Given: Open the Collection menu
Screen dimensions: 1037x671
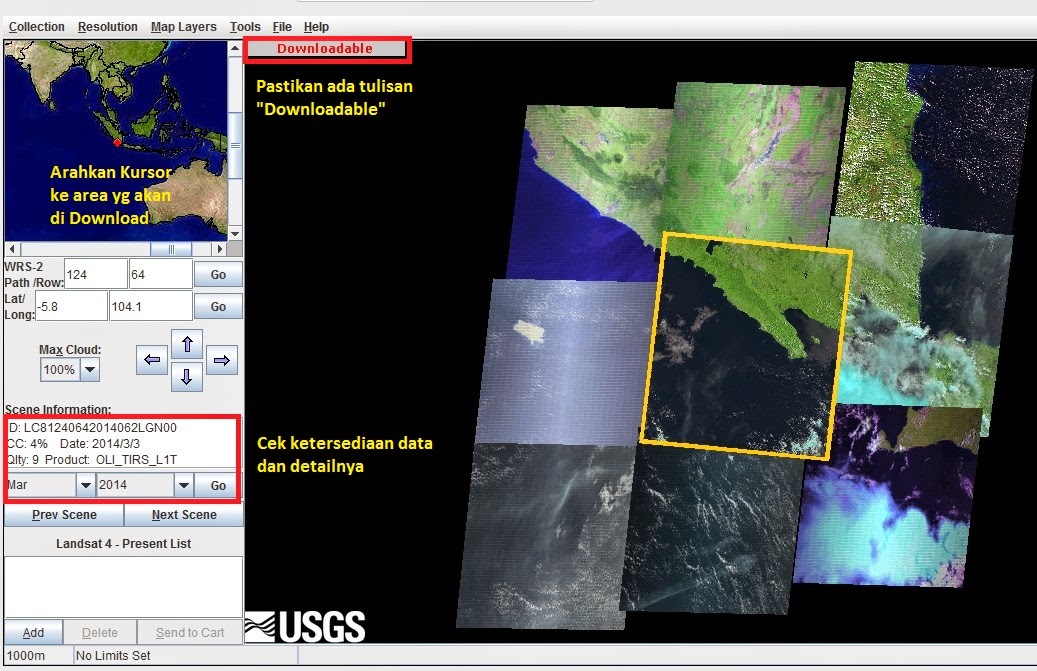Looking at the screenshot, I should tap(37, 26).
